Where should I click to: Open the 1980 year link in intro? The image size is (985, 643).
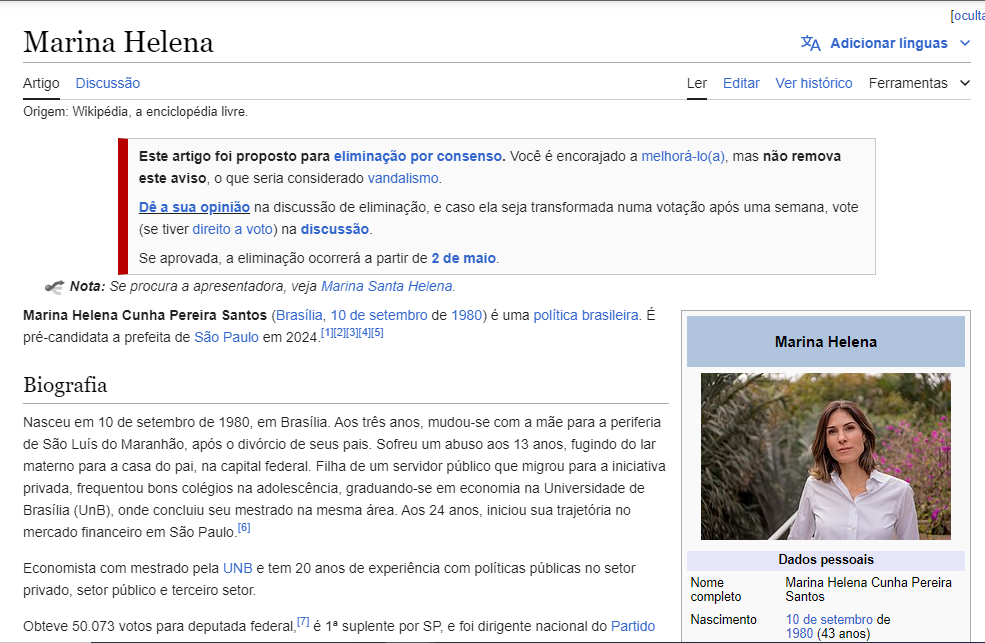(x=467, y=315)
